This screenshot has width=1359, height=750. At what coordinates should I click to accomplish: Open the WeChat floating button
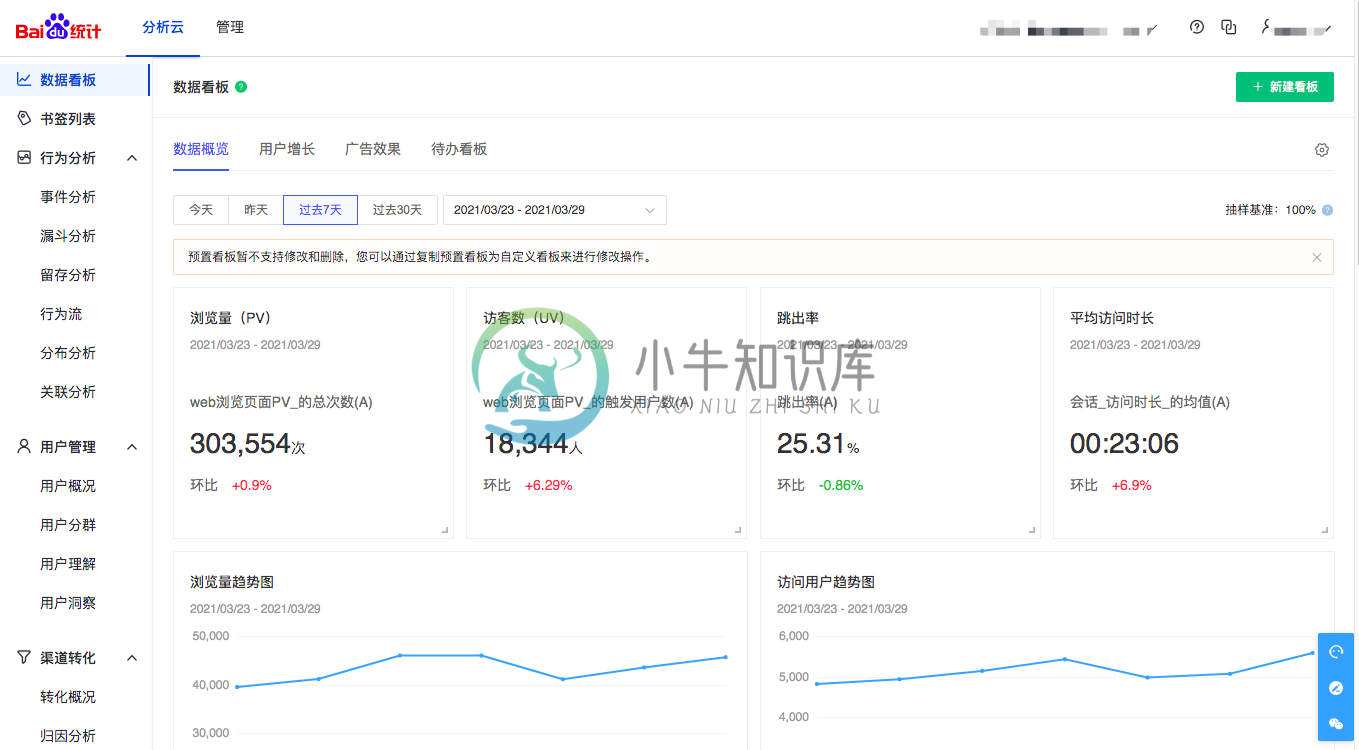1336,724
